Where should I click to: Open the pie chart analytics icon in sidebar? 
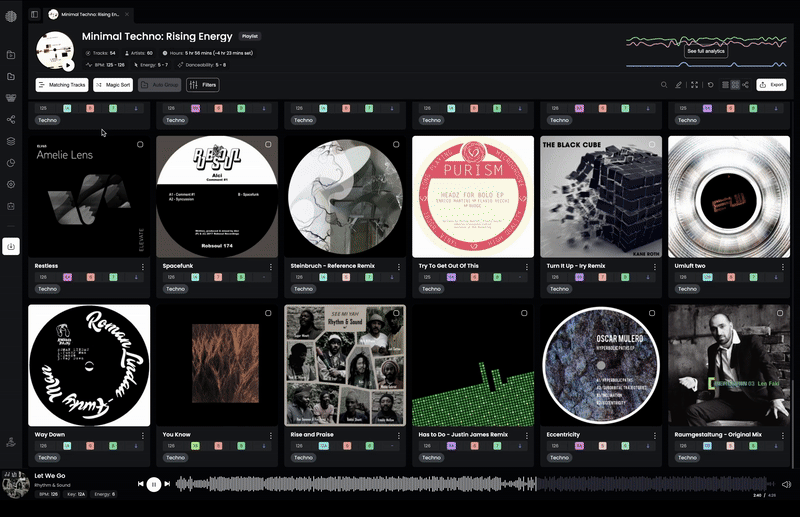pos(11,163)
